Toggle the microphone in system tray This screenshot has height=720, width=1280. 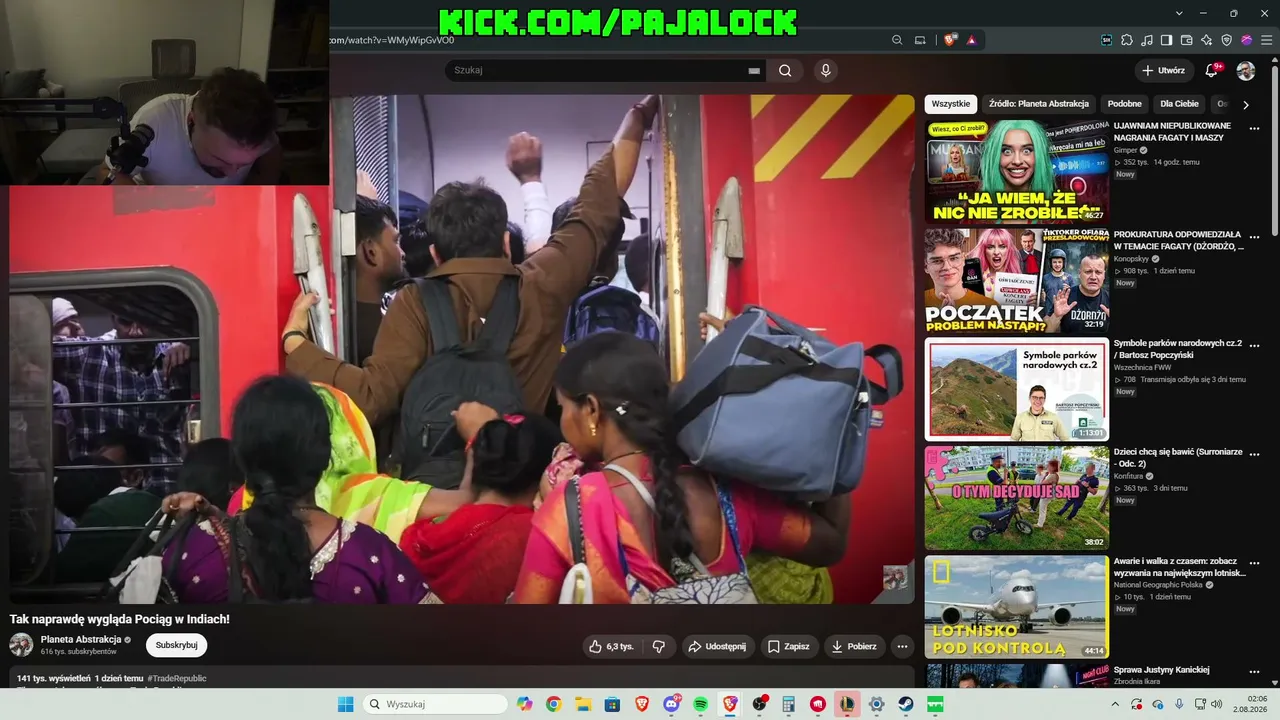tap(1179, 704)
